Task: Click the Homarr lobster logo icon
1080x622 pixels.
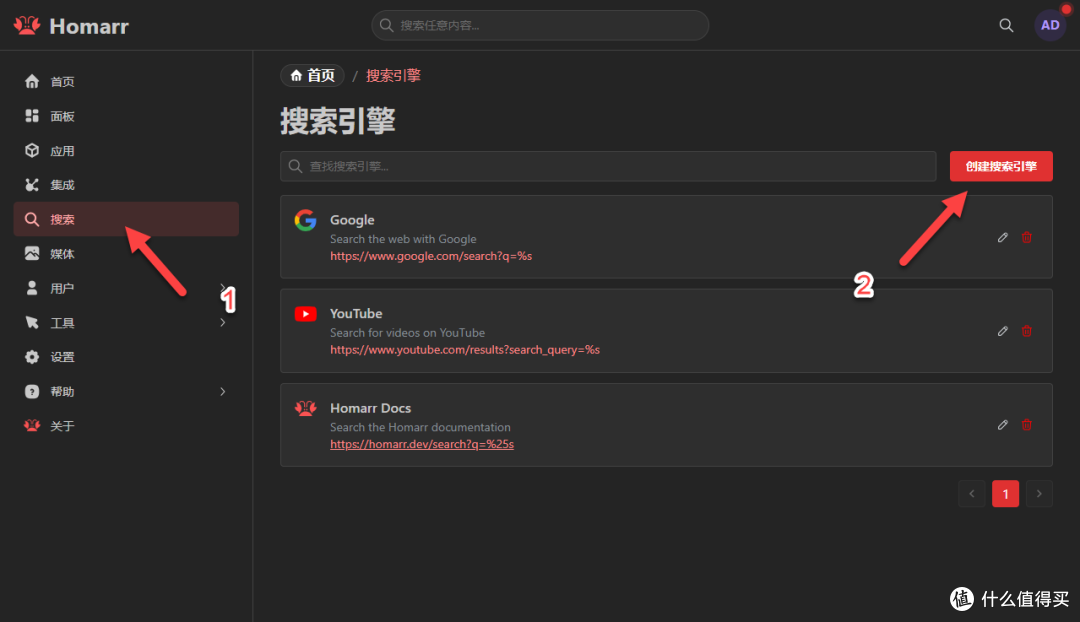Action: [27, 25]
